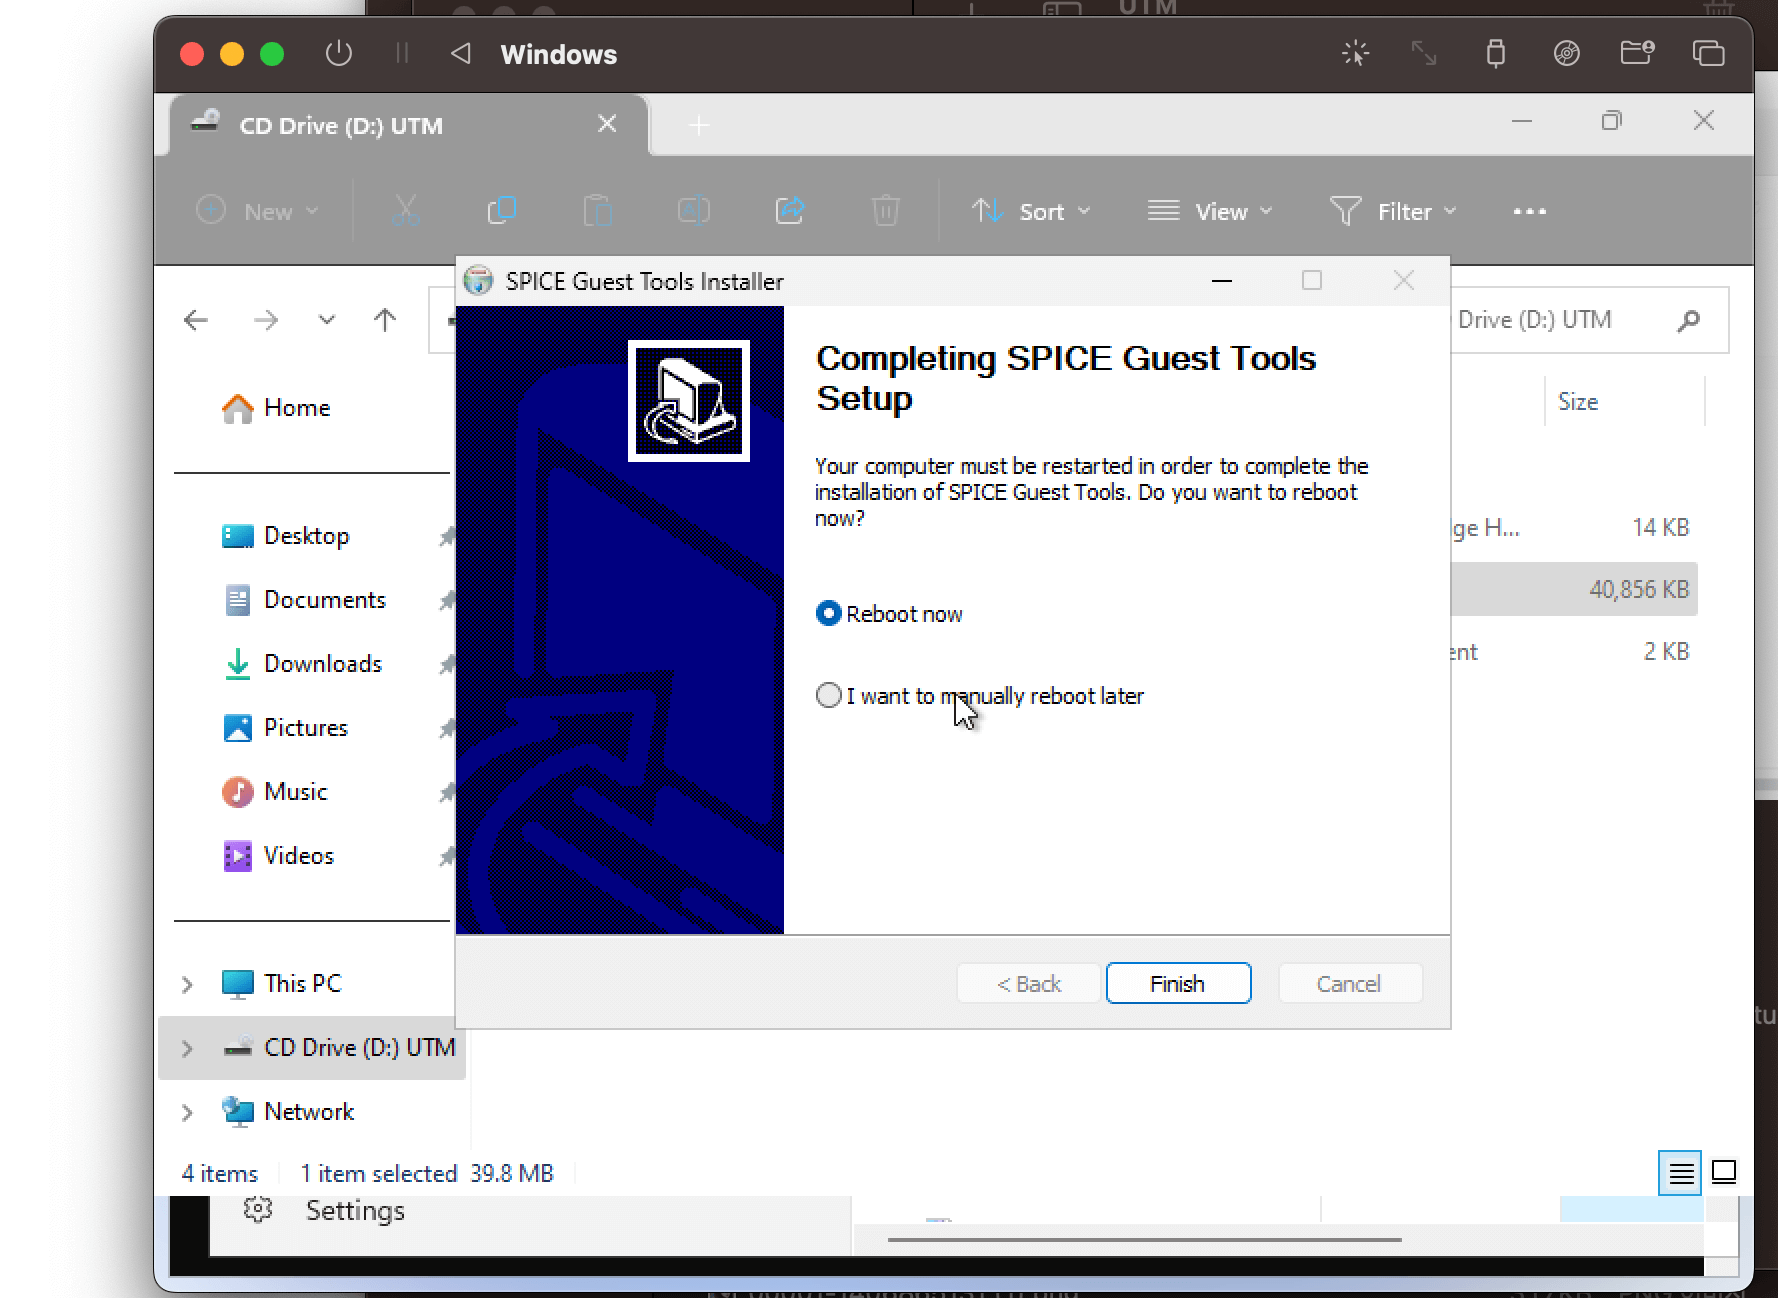Expand the This PC tree node
Image resolution: width=1778 pixels, height=1298 pixels.
click(x=187, y=984)
